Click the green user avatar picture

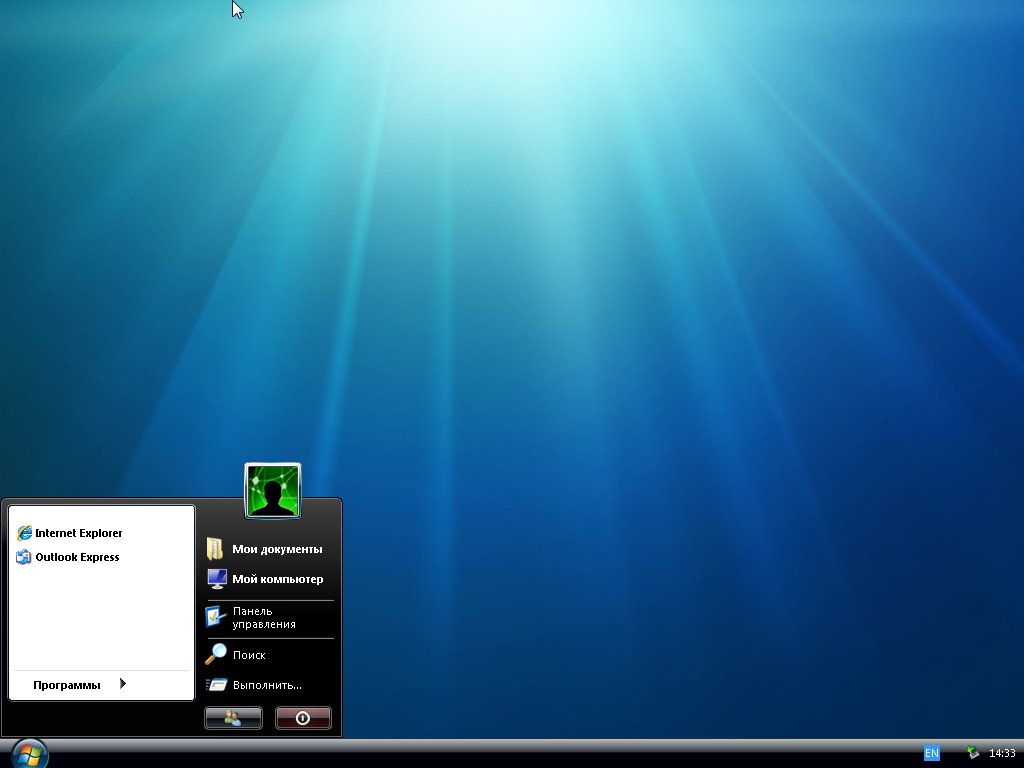[273, 491]
